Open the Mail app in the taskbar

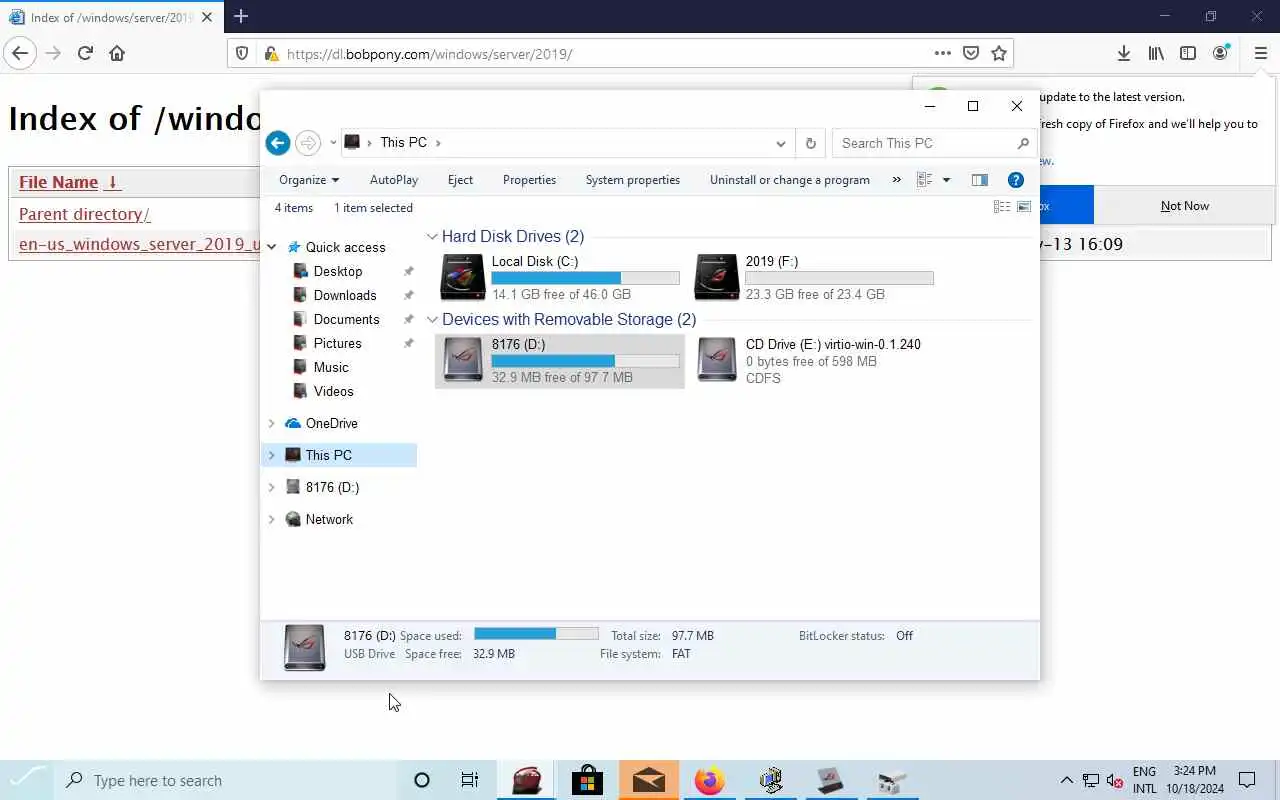(x=648, y=780)
